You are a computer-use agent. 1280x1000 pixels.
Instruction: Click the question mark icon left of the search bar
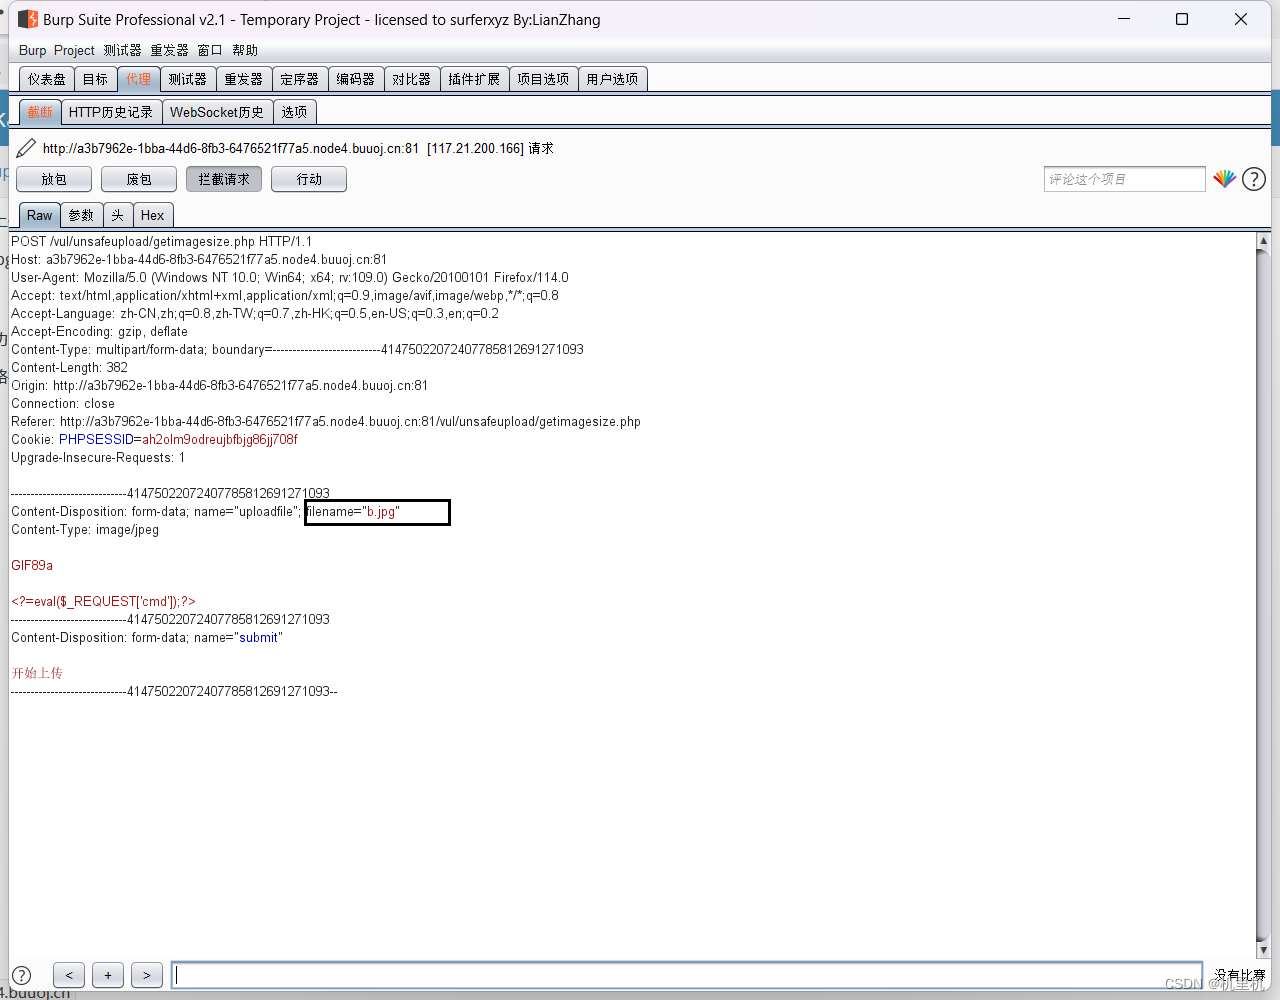click(x=21, y=975)
